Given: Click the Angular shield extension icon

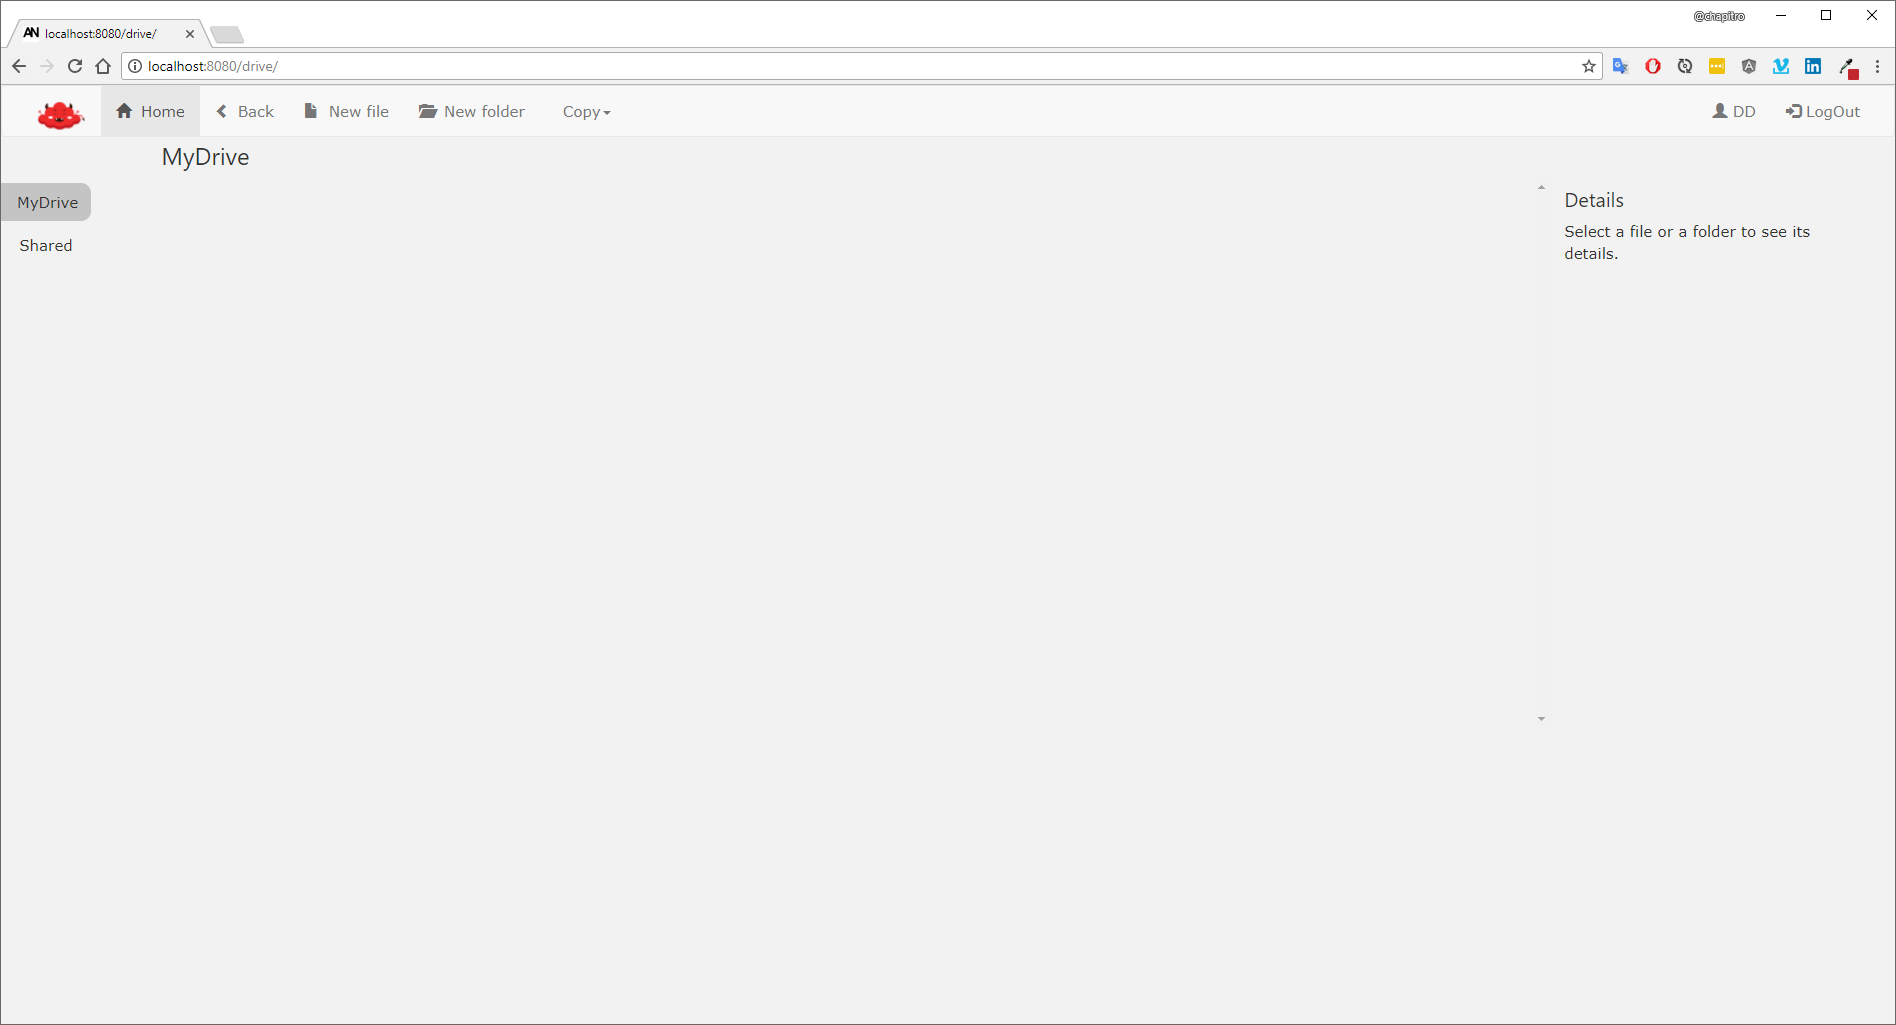Looking at the screenshot, I should click(x=1749, y=66).
